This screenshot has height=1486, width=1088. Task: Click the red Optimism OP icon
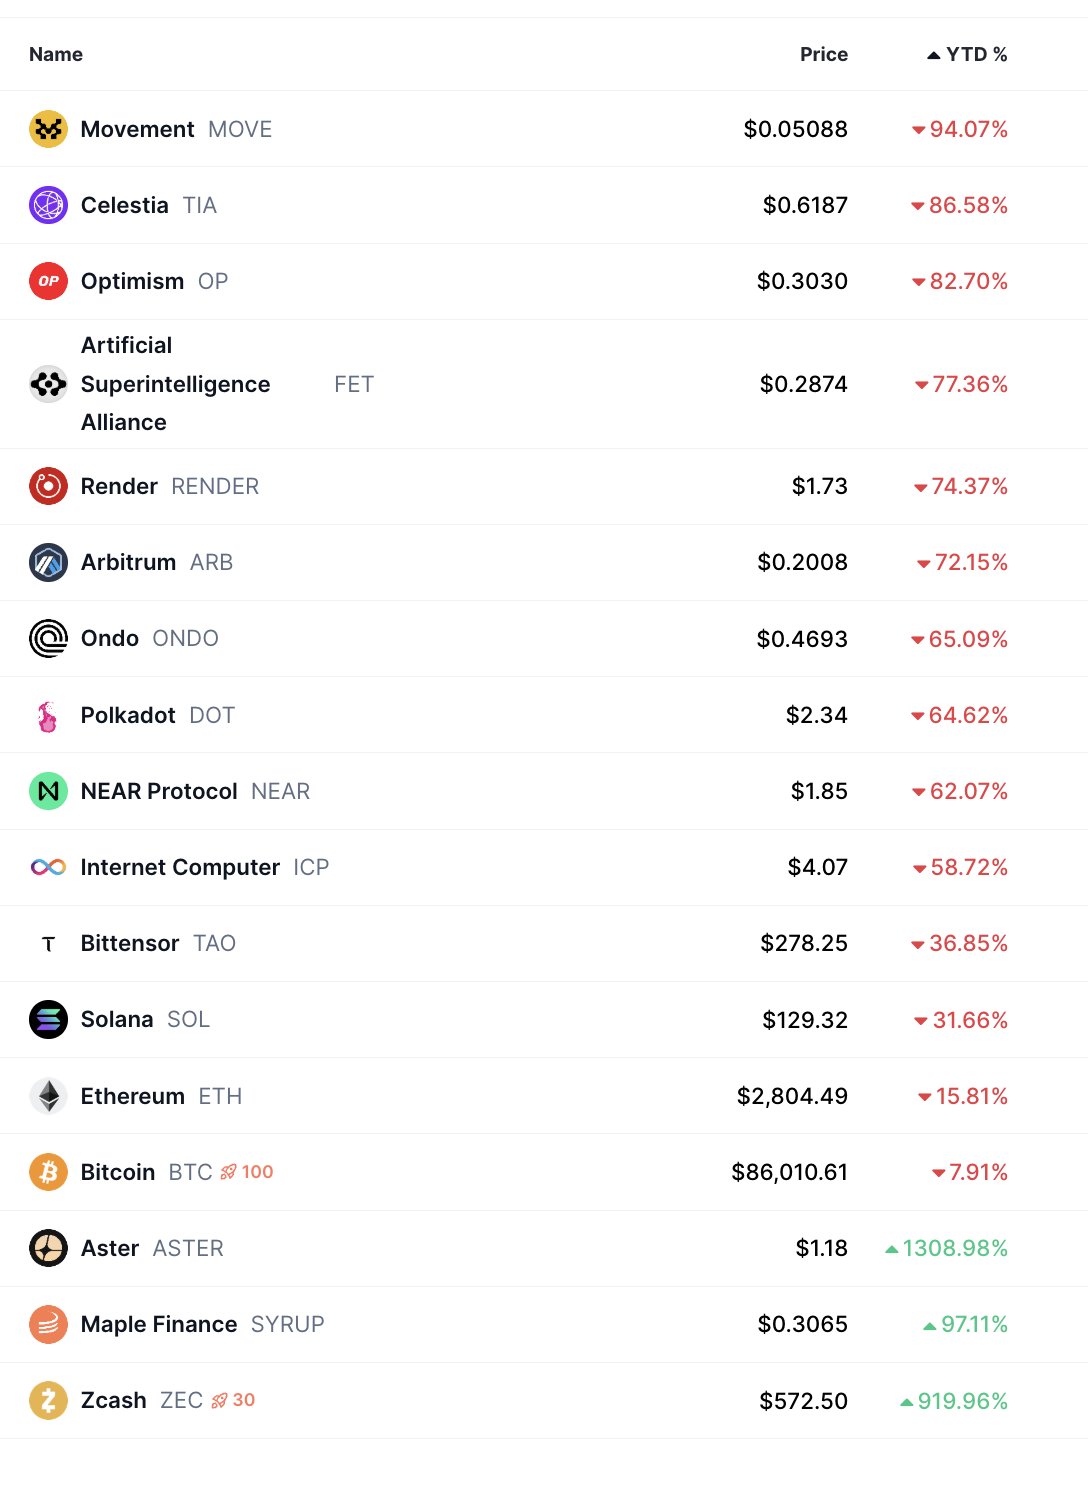[x=48, y=281]
